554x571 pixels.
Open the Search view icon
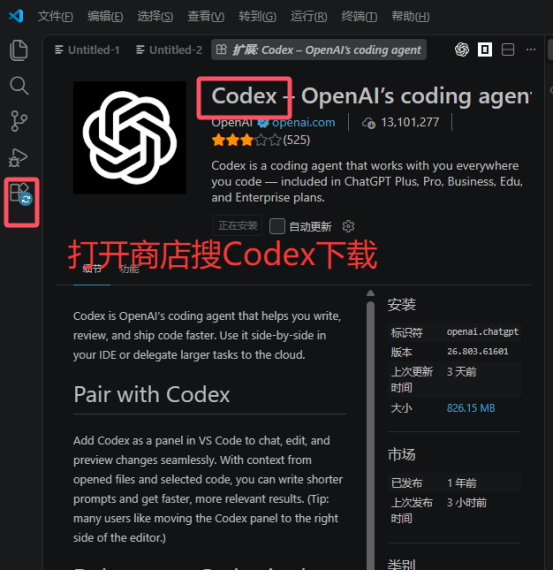[x=19, y=86]
